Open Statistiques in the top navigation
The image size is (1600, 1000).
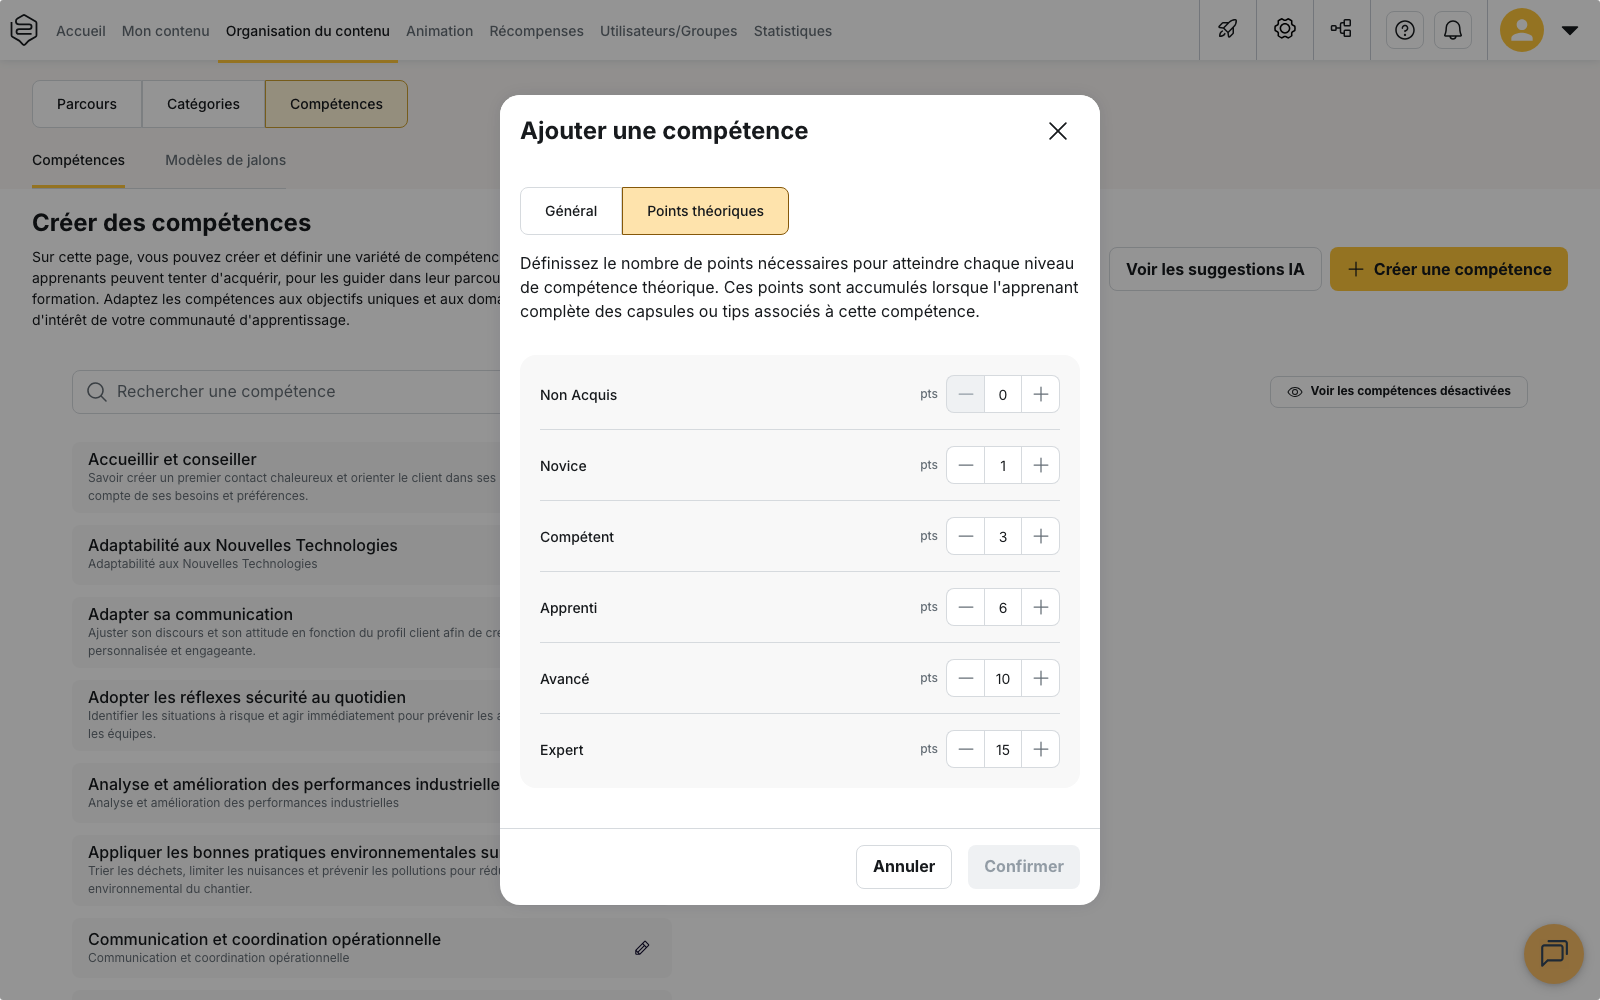(x=793, y=31)
